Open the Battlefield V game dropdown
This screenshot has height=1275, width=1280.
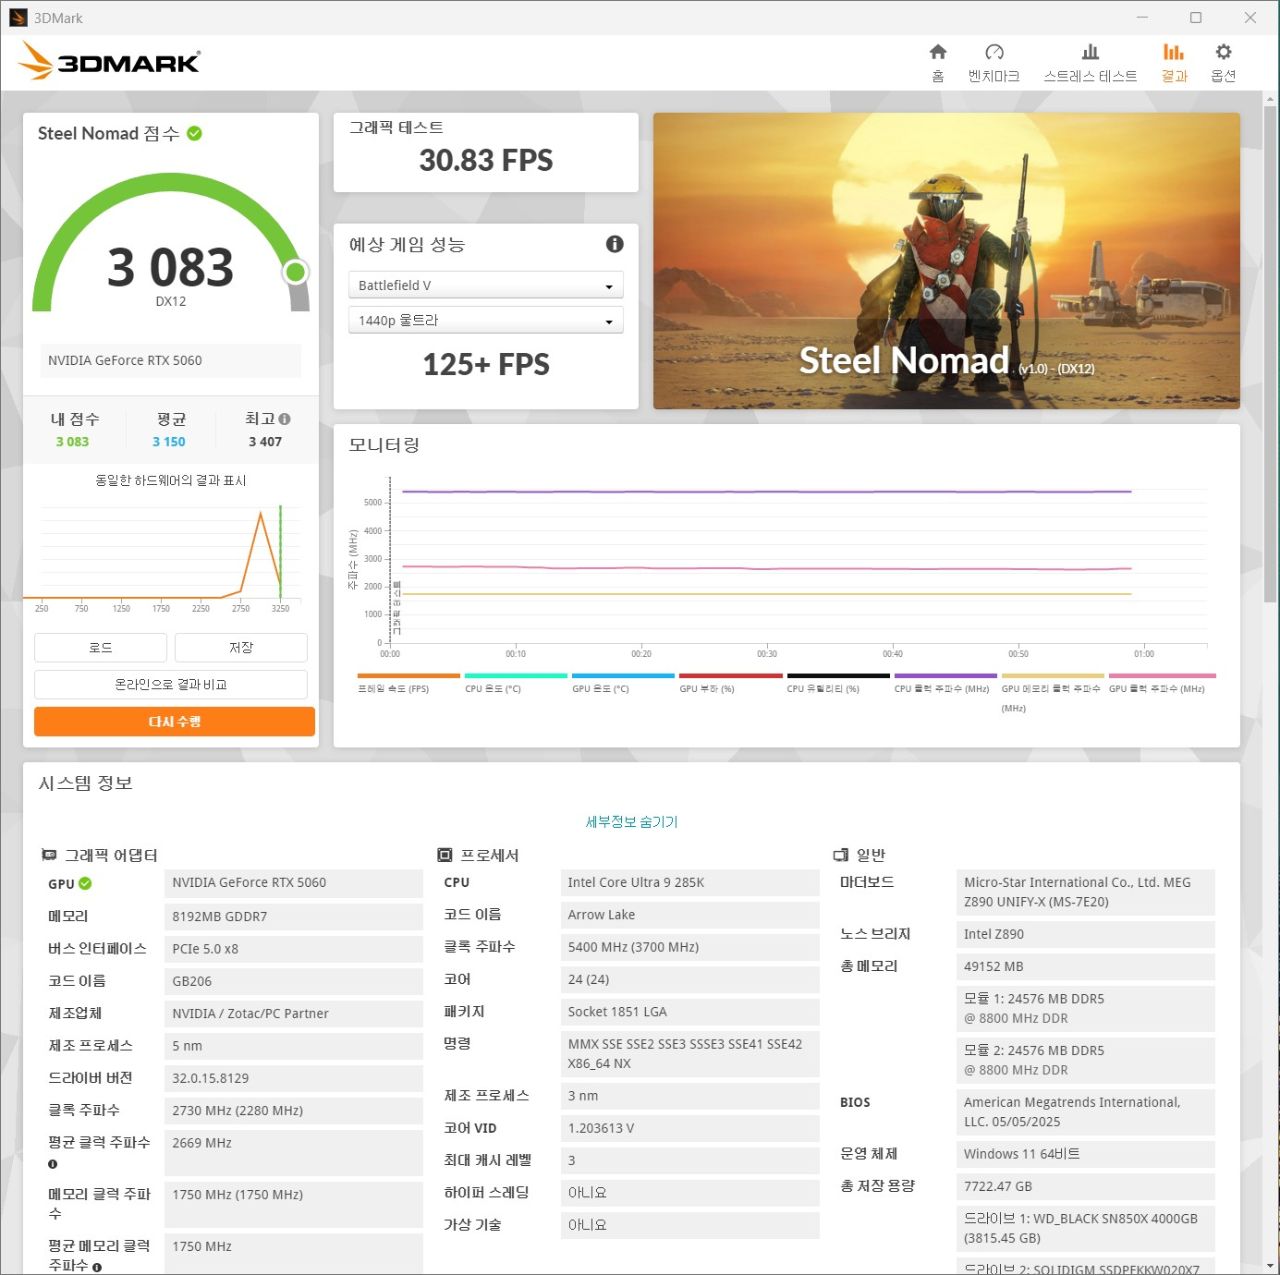pos(486,285)
